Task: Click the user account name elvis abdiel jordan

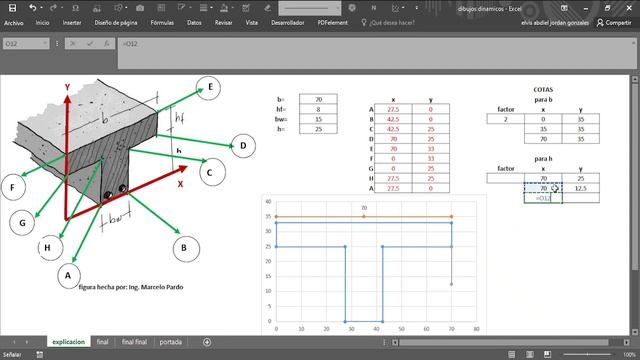Action: [555, 23]
